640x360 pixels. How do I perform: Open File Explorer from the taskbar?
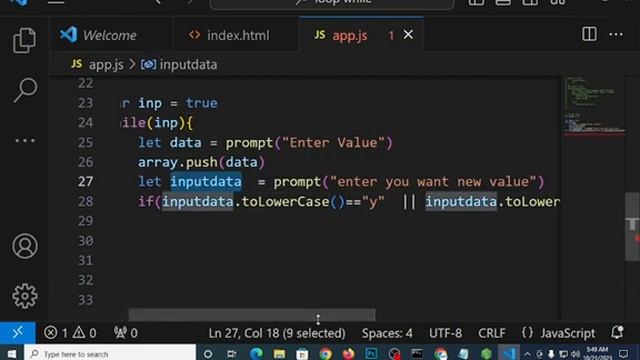[x=279, y=353]
